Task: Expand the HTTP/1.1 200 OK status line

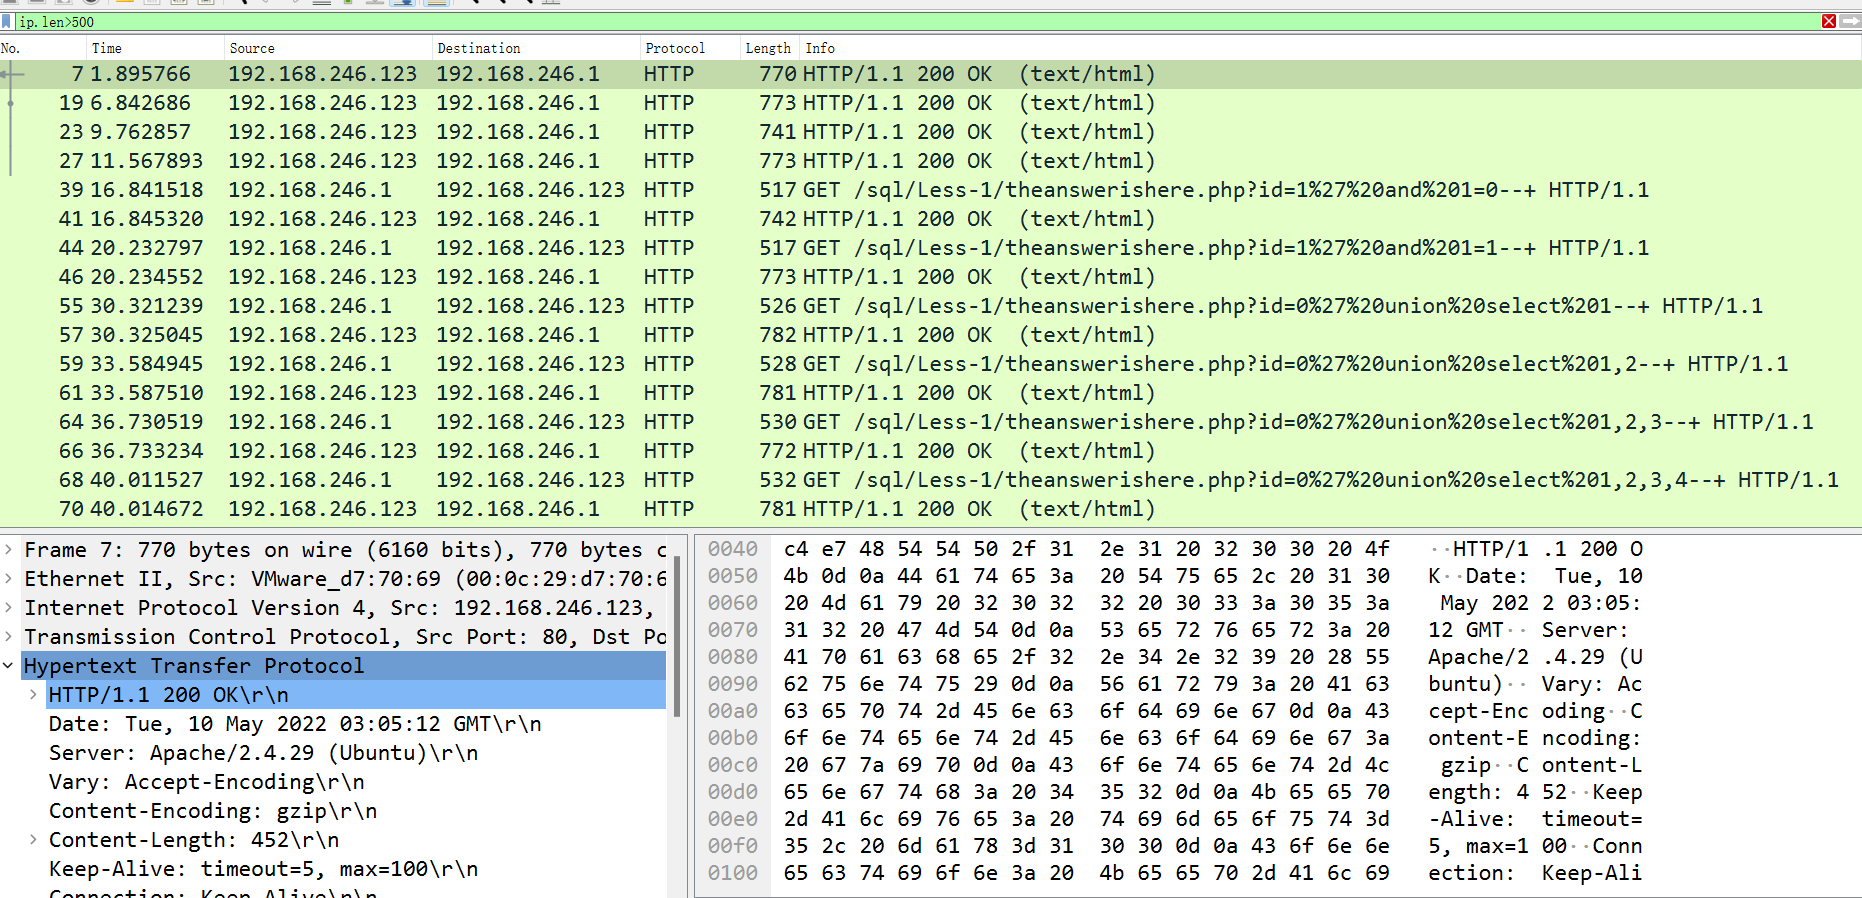Action: (33, 695)
